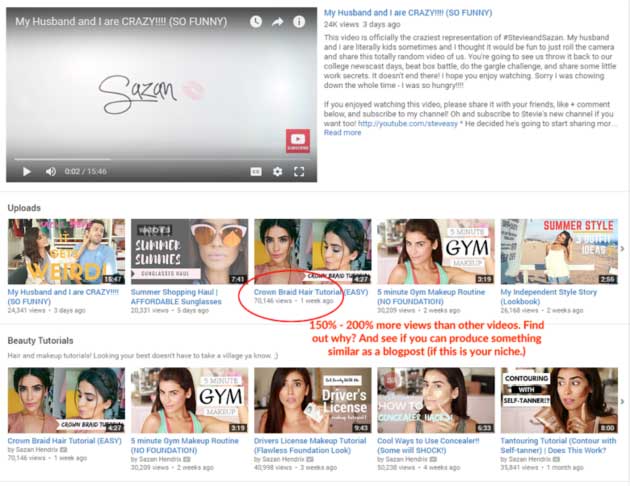Screen dimensions: 630x486
Task: Click the Watch Later clock icon
Action: click(256, 22)
